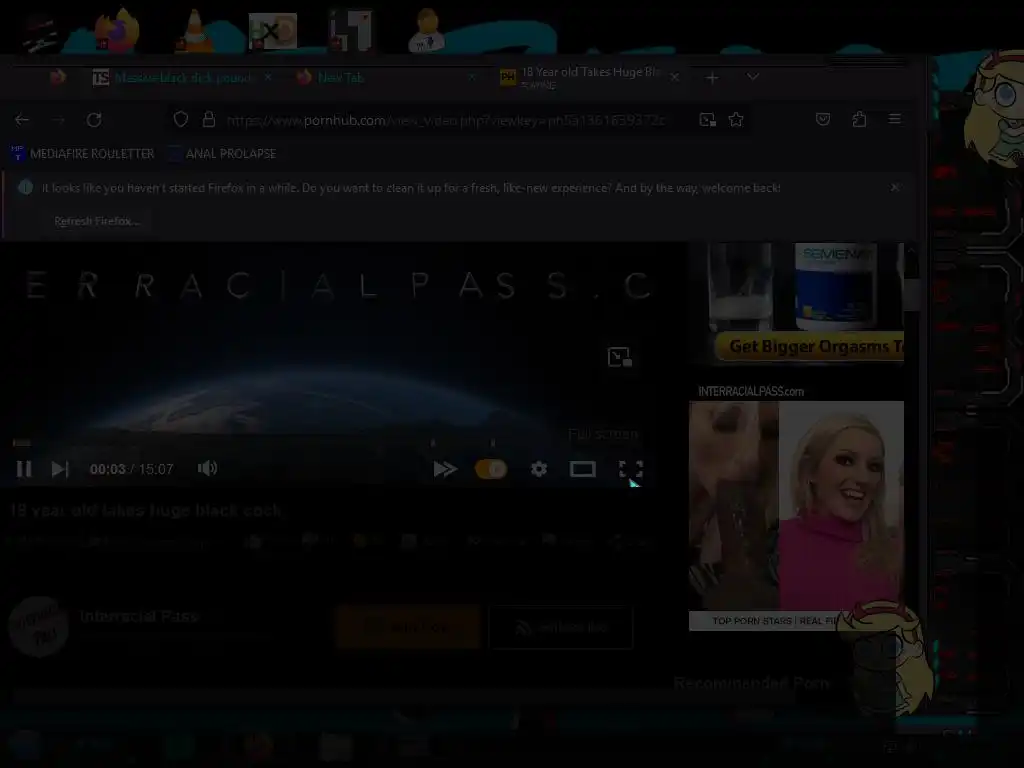Click the double-arrow fast forward icon in player

(x=445, y=469)
